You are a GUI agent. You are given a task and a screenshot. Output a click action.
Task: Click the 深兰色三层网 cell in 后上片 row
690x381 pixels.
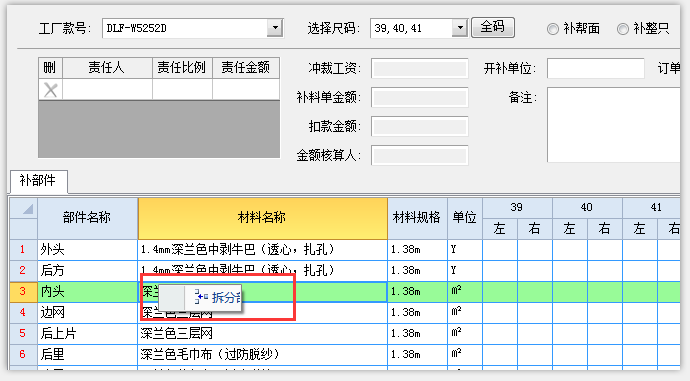pyautogui.click(x=263, y=333)
